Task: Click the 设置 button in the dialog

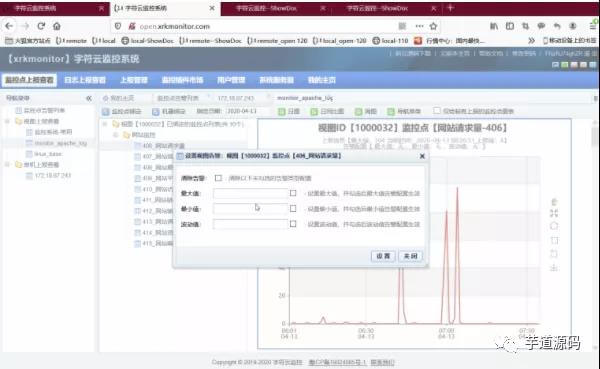Action: [x=383, y=256]
